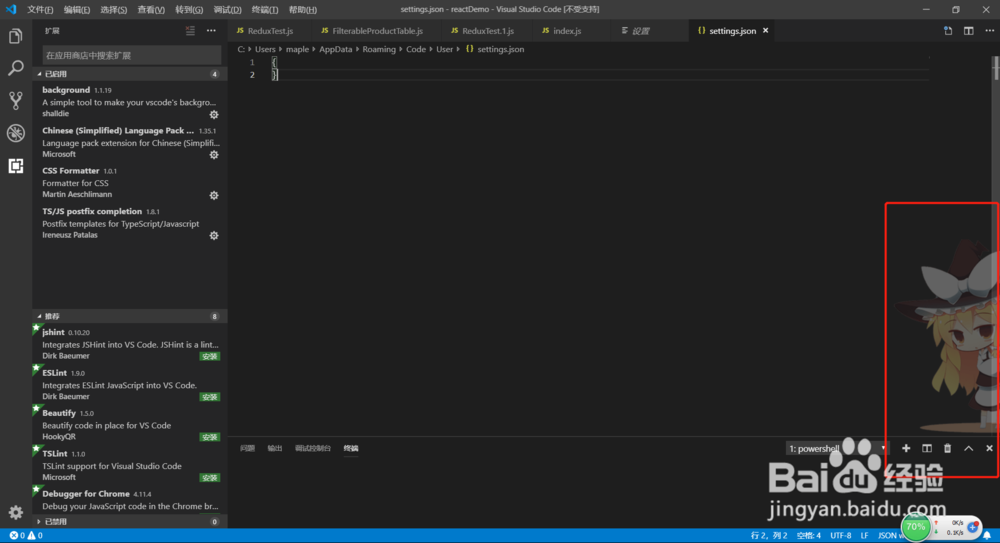Split the editor to the right
Image resolution: width=1000 pixels, height=543 pixels.
click(969, 31)
